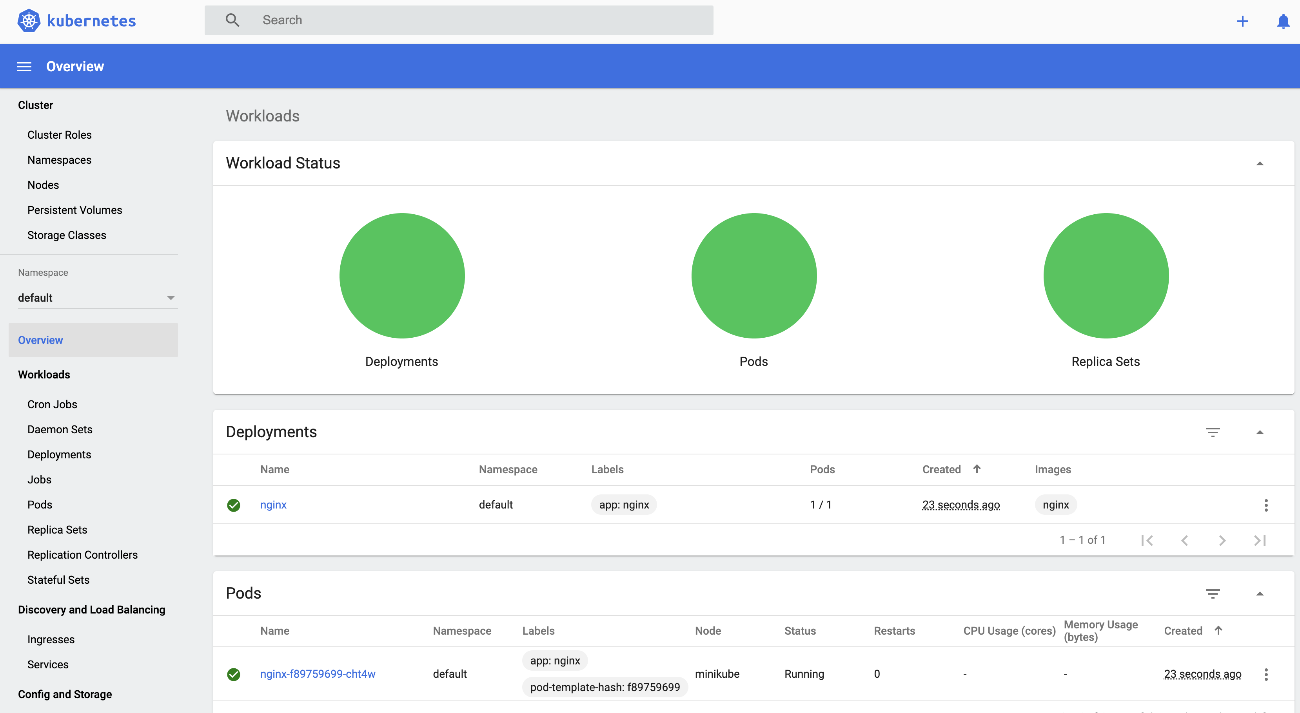Open the Deployments filter icon

coord(1213,432)
